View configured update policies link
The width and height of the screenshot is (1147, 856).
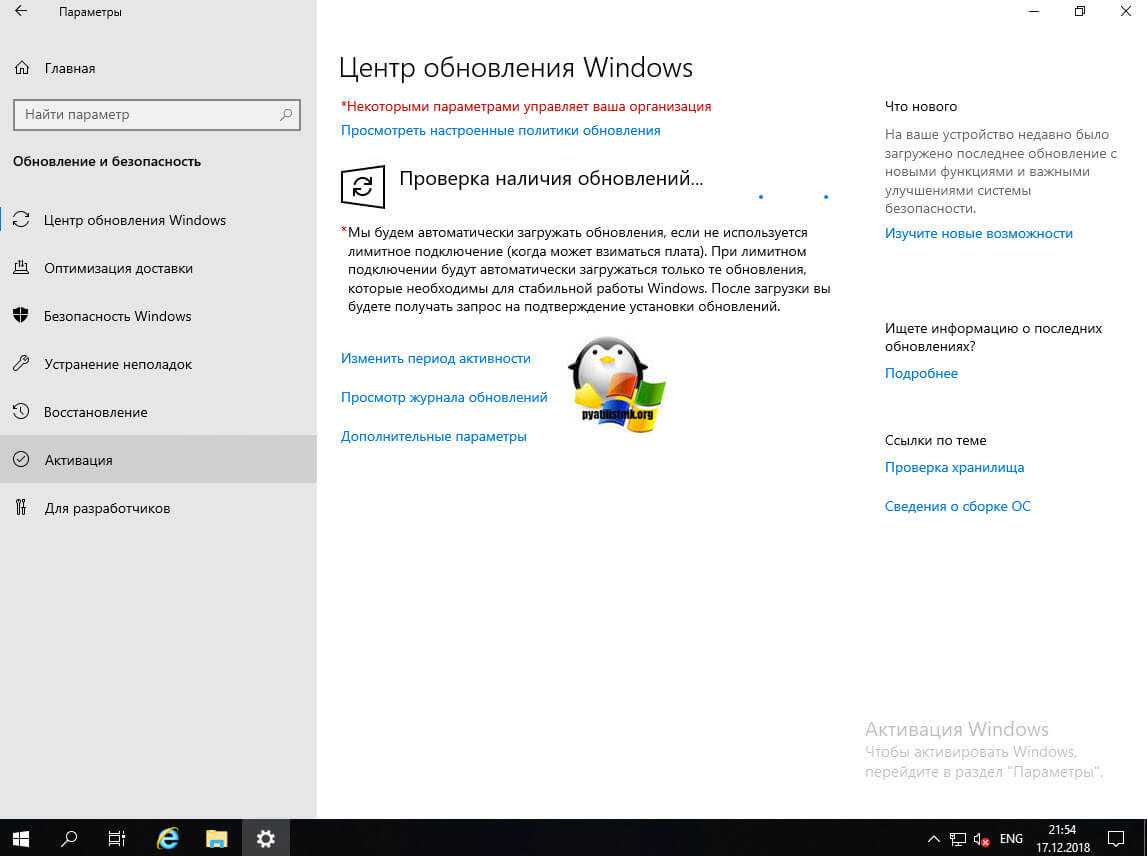(500, 130)
